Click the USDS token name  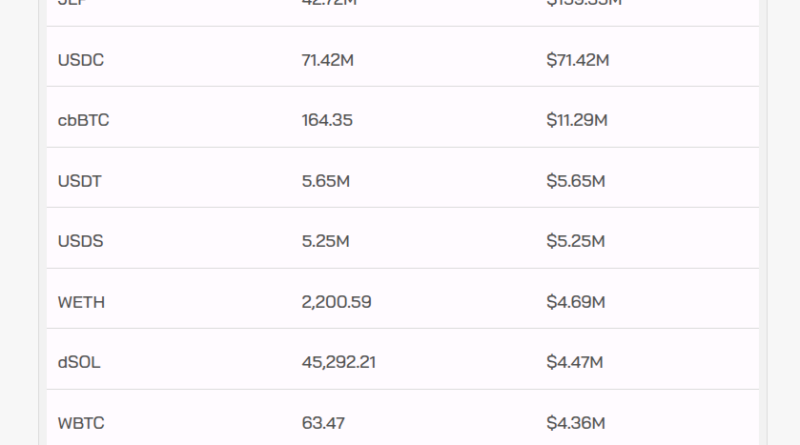click(80, 241)
